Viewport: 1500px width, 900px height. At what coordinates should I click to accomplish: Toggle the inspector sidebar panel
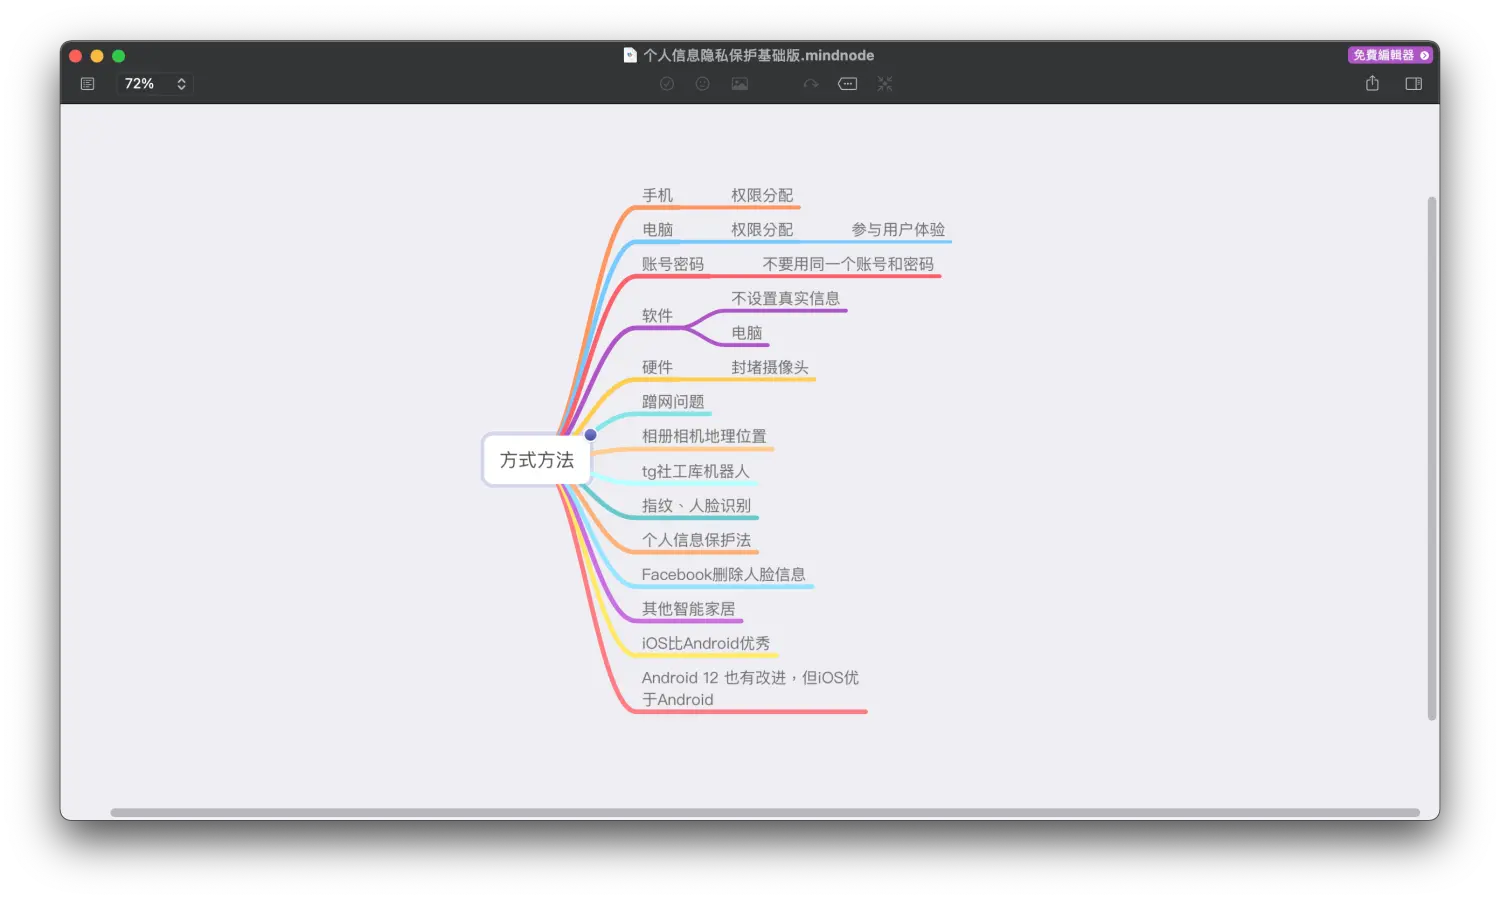click(1413, 84)
